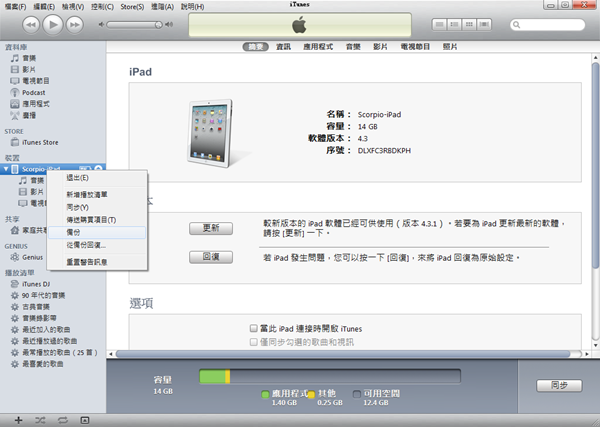Open the 古典音樂 smart playlist
The image size is (600, 427).
36,307
